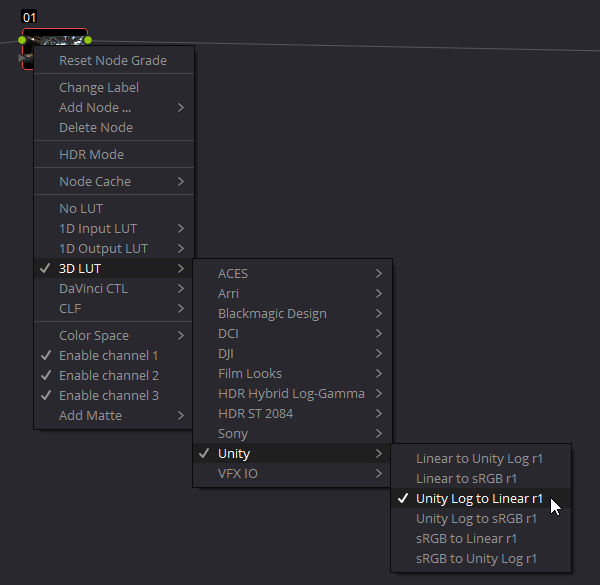Screen dimensions: 600x585
Task: Open the VFX IO LUT category
Action: click(293, 473)
